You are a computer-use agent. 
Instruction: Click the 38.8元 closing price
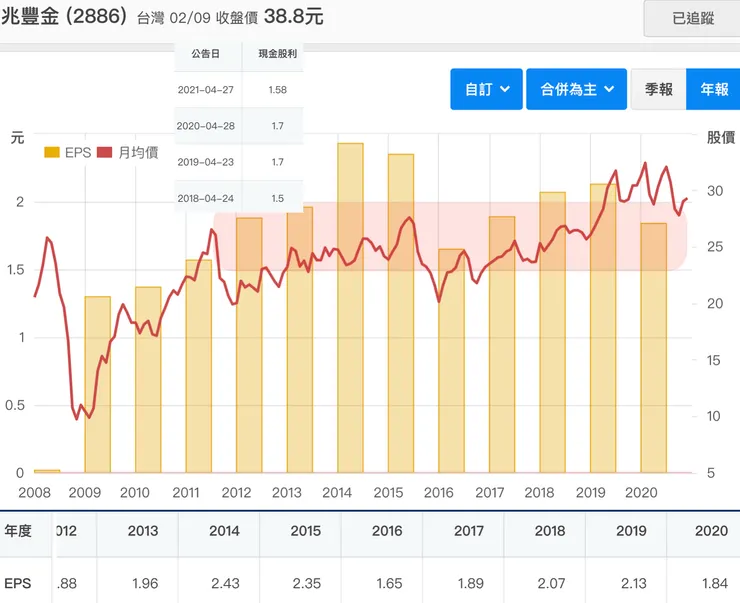(x=294, y=17)
